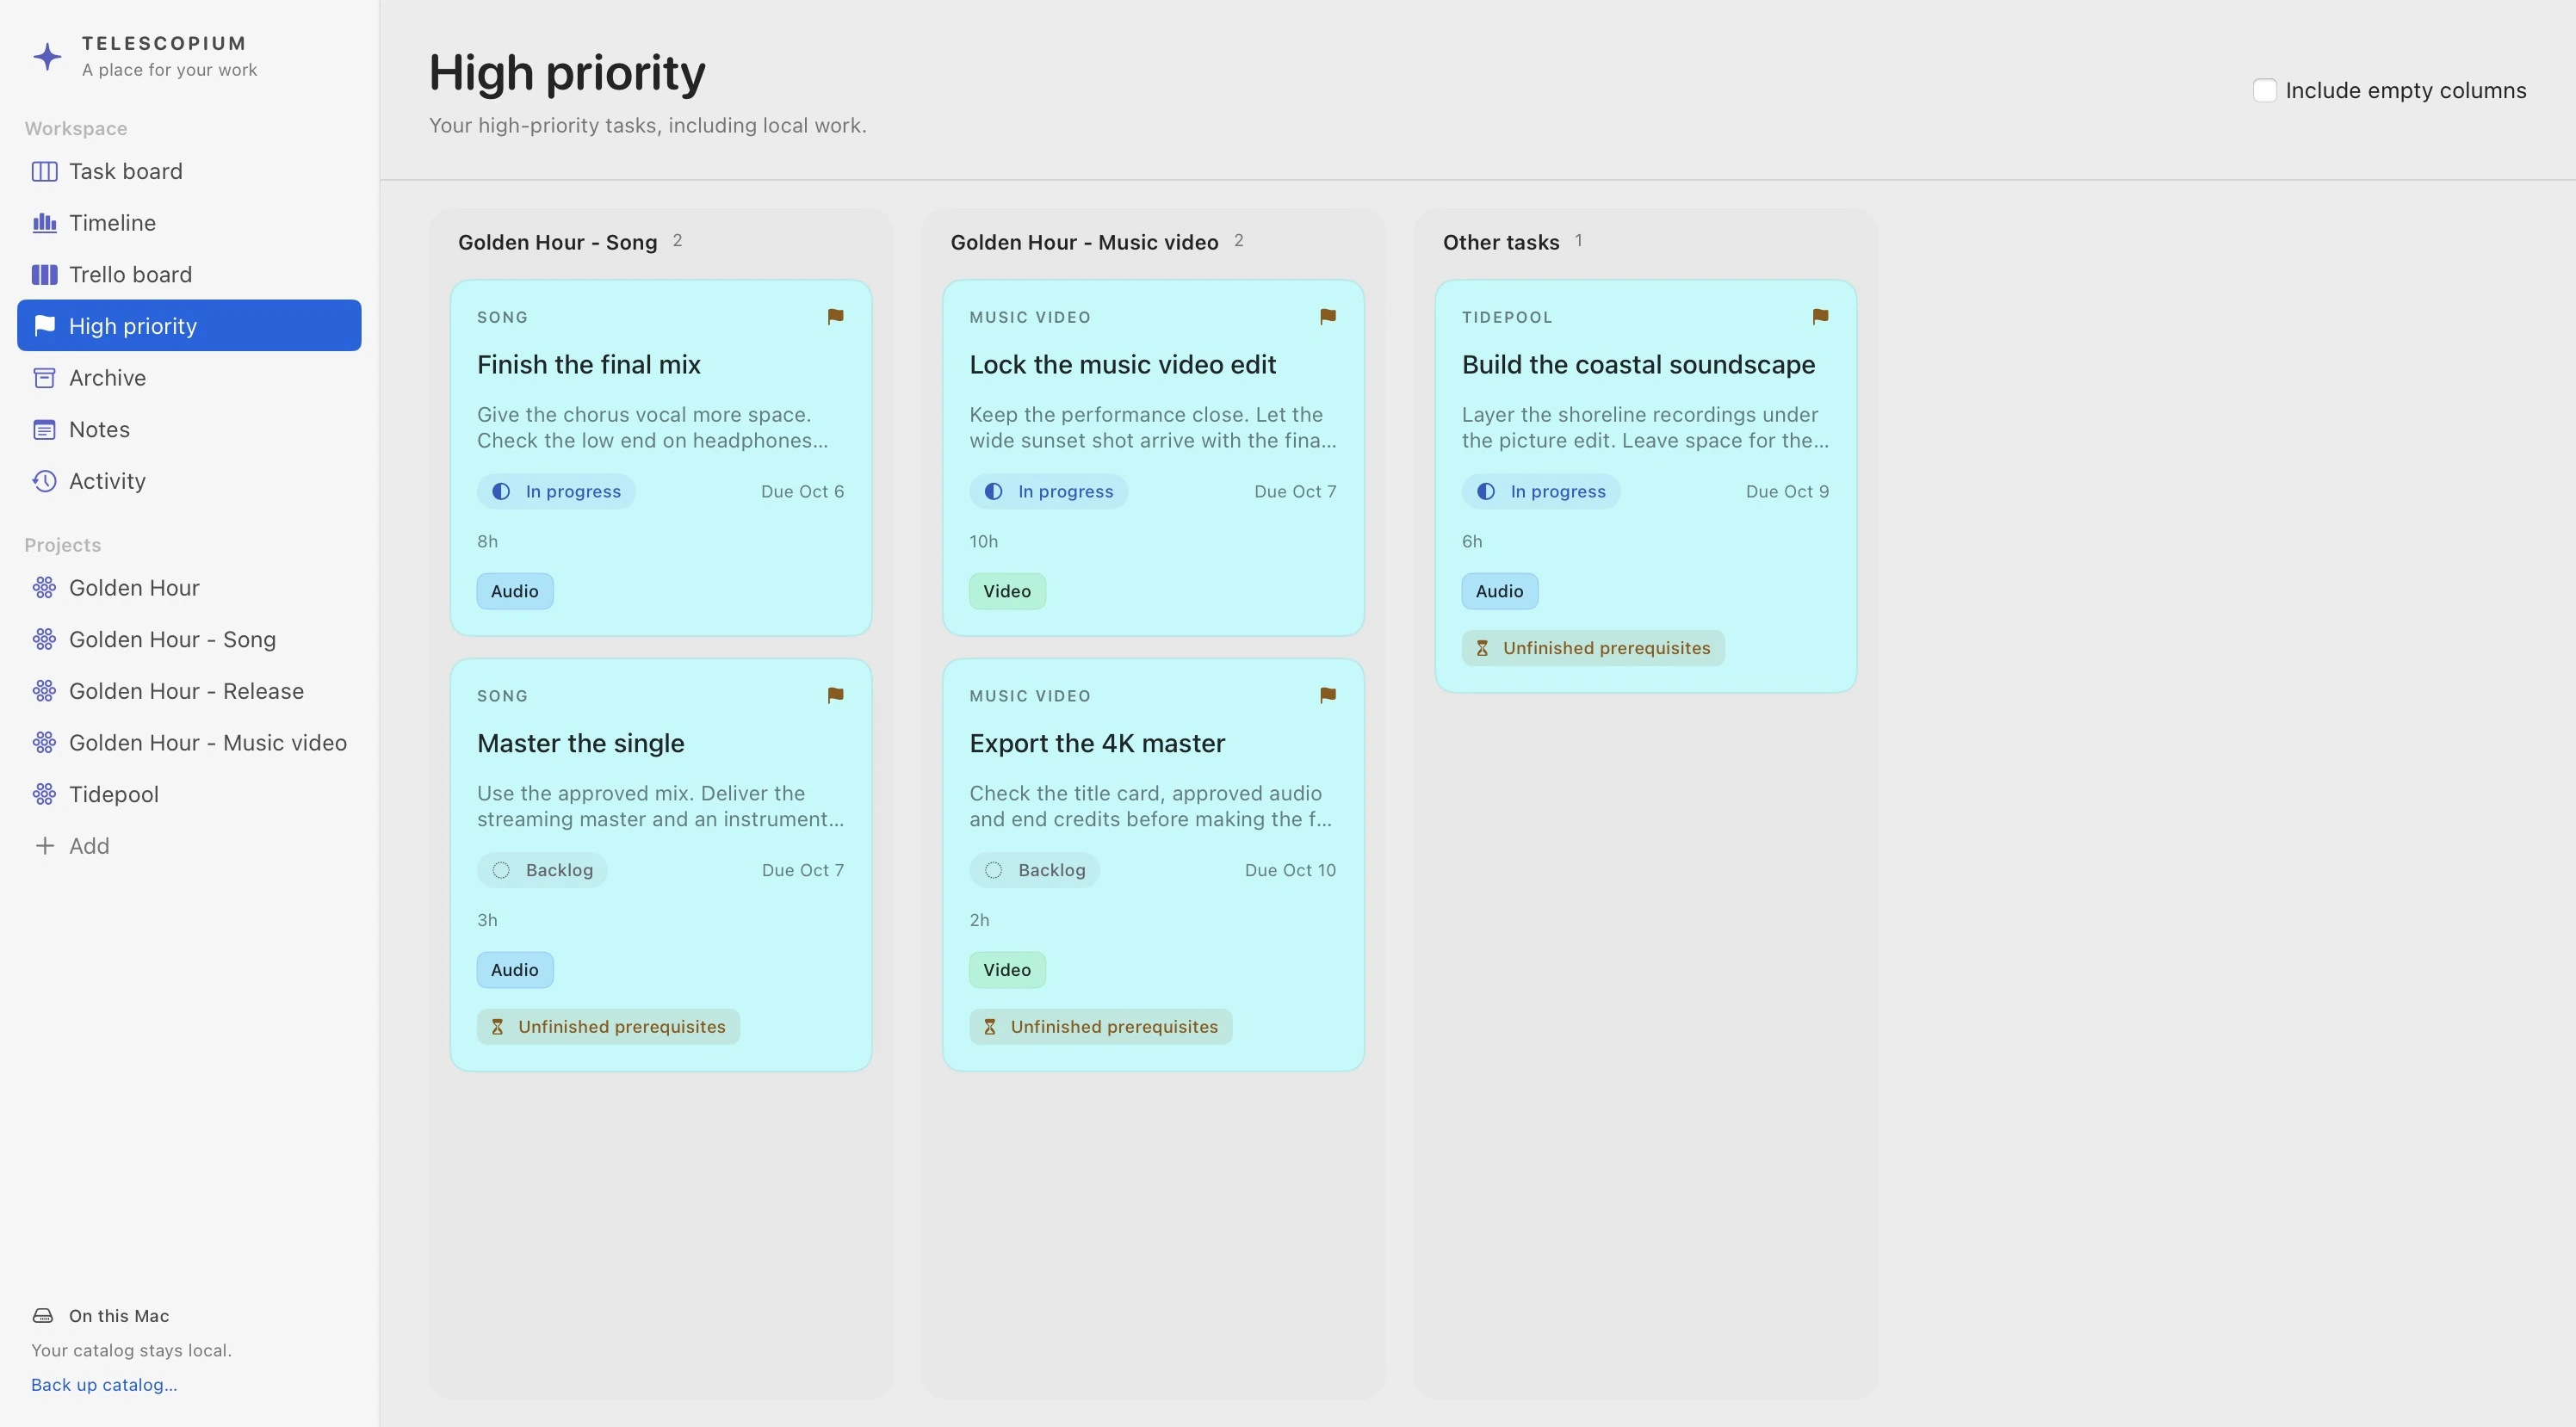The height and width of the screenshot is (1427, 2576).
Task: Toggle priority flag on Build the coastal soundscape
Action: coord(1820,317)
